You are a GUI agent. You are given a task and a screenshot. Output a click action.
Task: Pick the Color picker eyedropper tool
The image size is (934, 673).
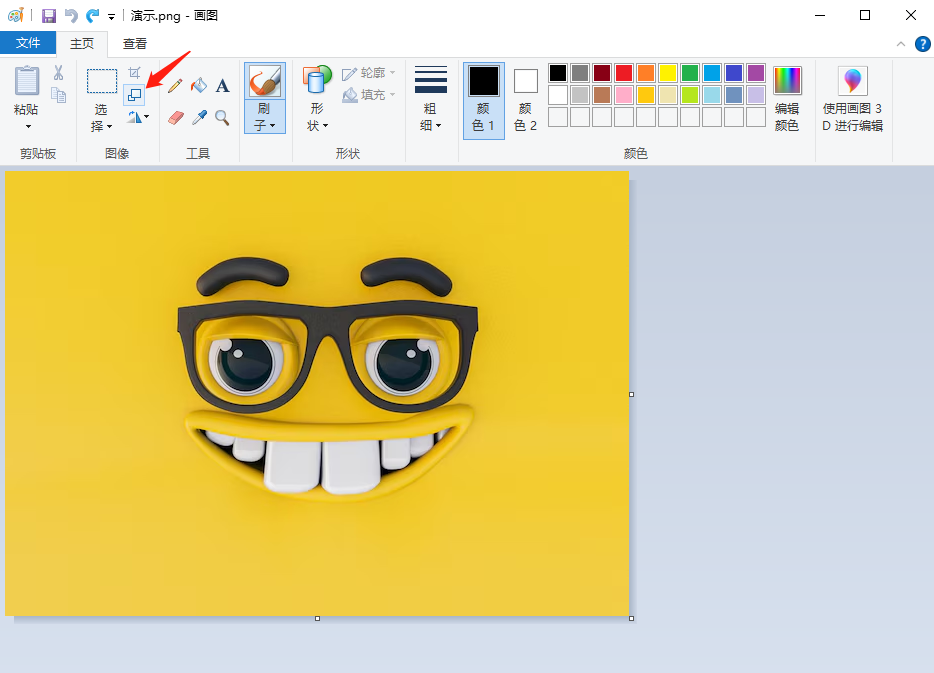(199, 118)
